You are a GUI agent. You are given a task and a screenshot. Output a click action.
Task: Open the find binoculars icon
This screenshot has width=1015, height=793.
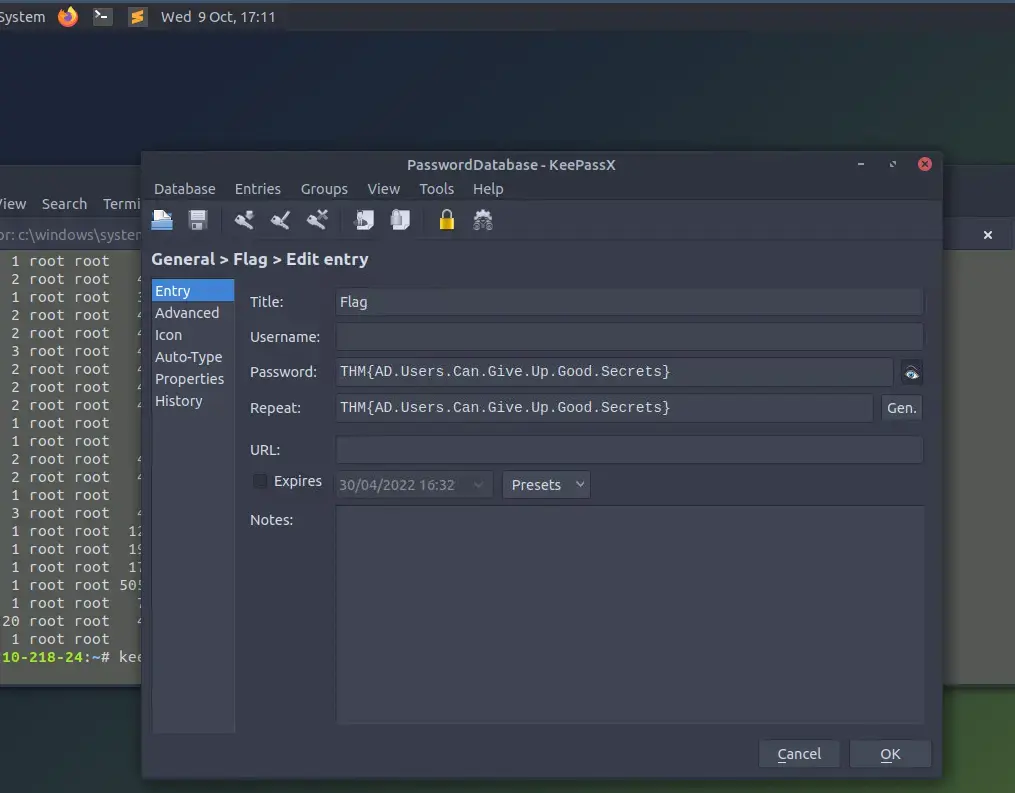(x=483, y=220)
